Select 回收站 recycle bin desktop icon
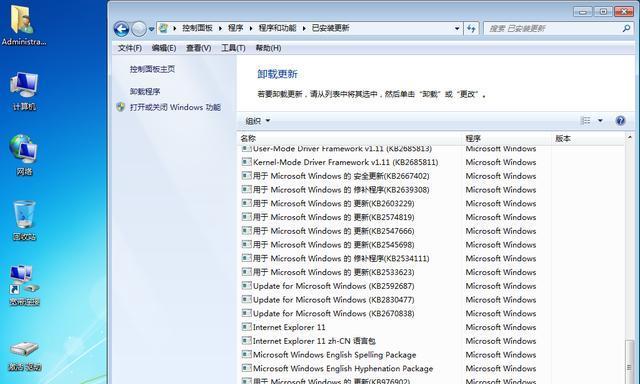The width and height of the screenshot is (640, 384). click(24, 221)
